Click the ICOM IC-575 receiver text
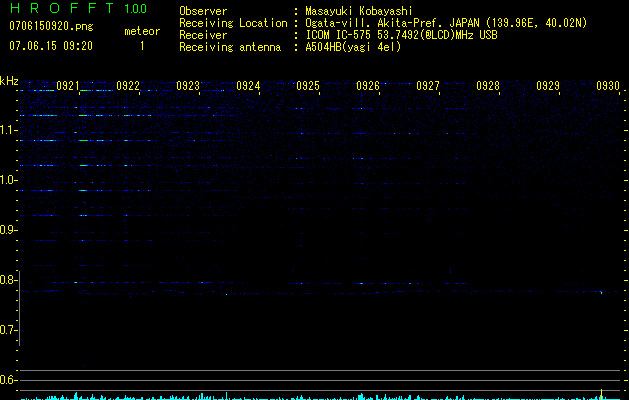The width and height of the screenshot is (629, 400). pos(401,35)
